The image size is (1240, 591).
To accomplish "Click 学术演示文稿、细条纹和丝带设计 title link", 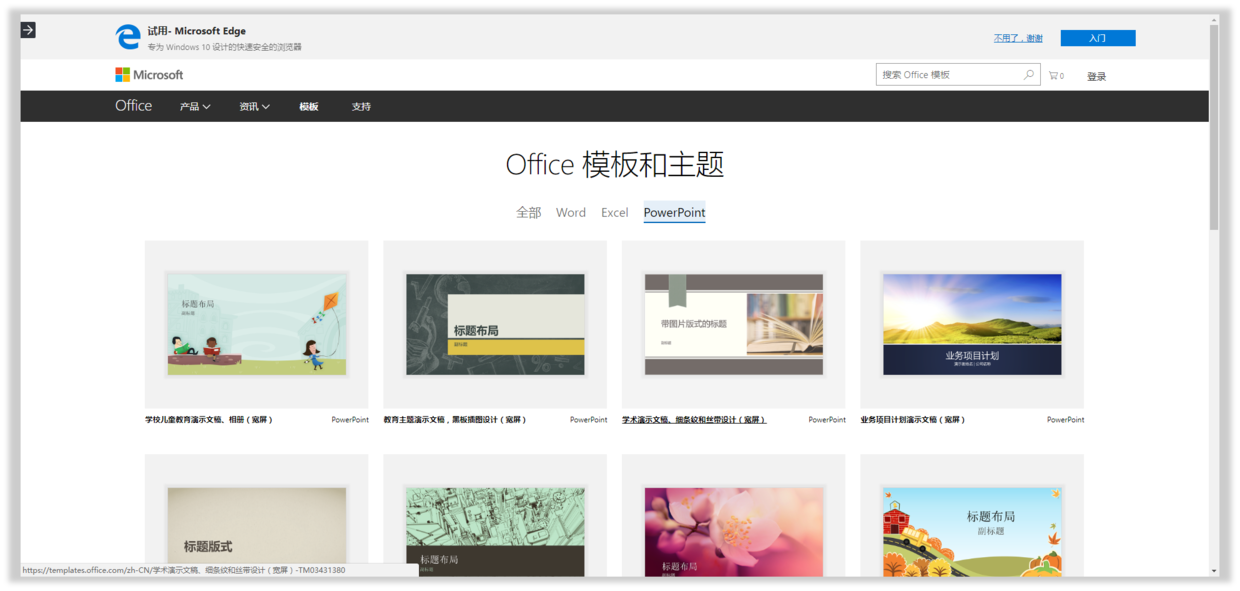I will [x=694, y=420].
